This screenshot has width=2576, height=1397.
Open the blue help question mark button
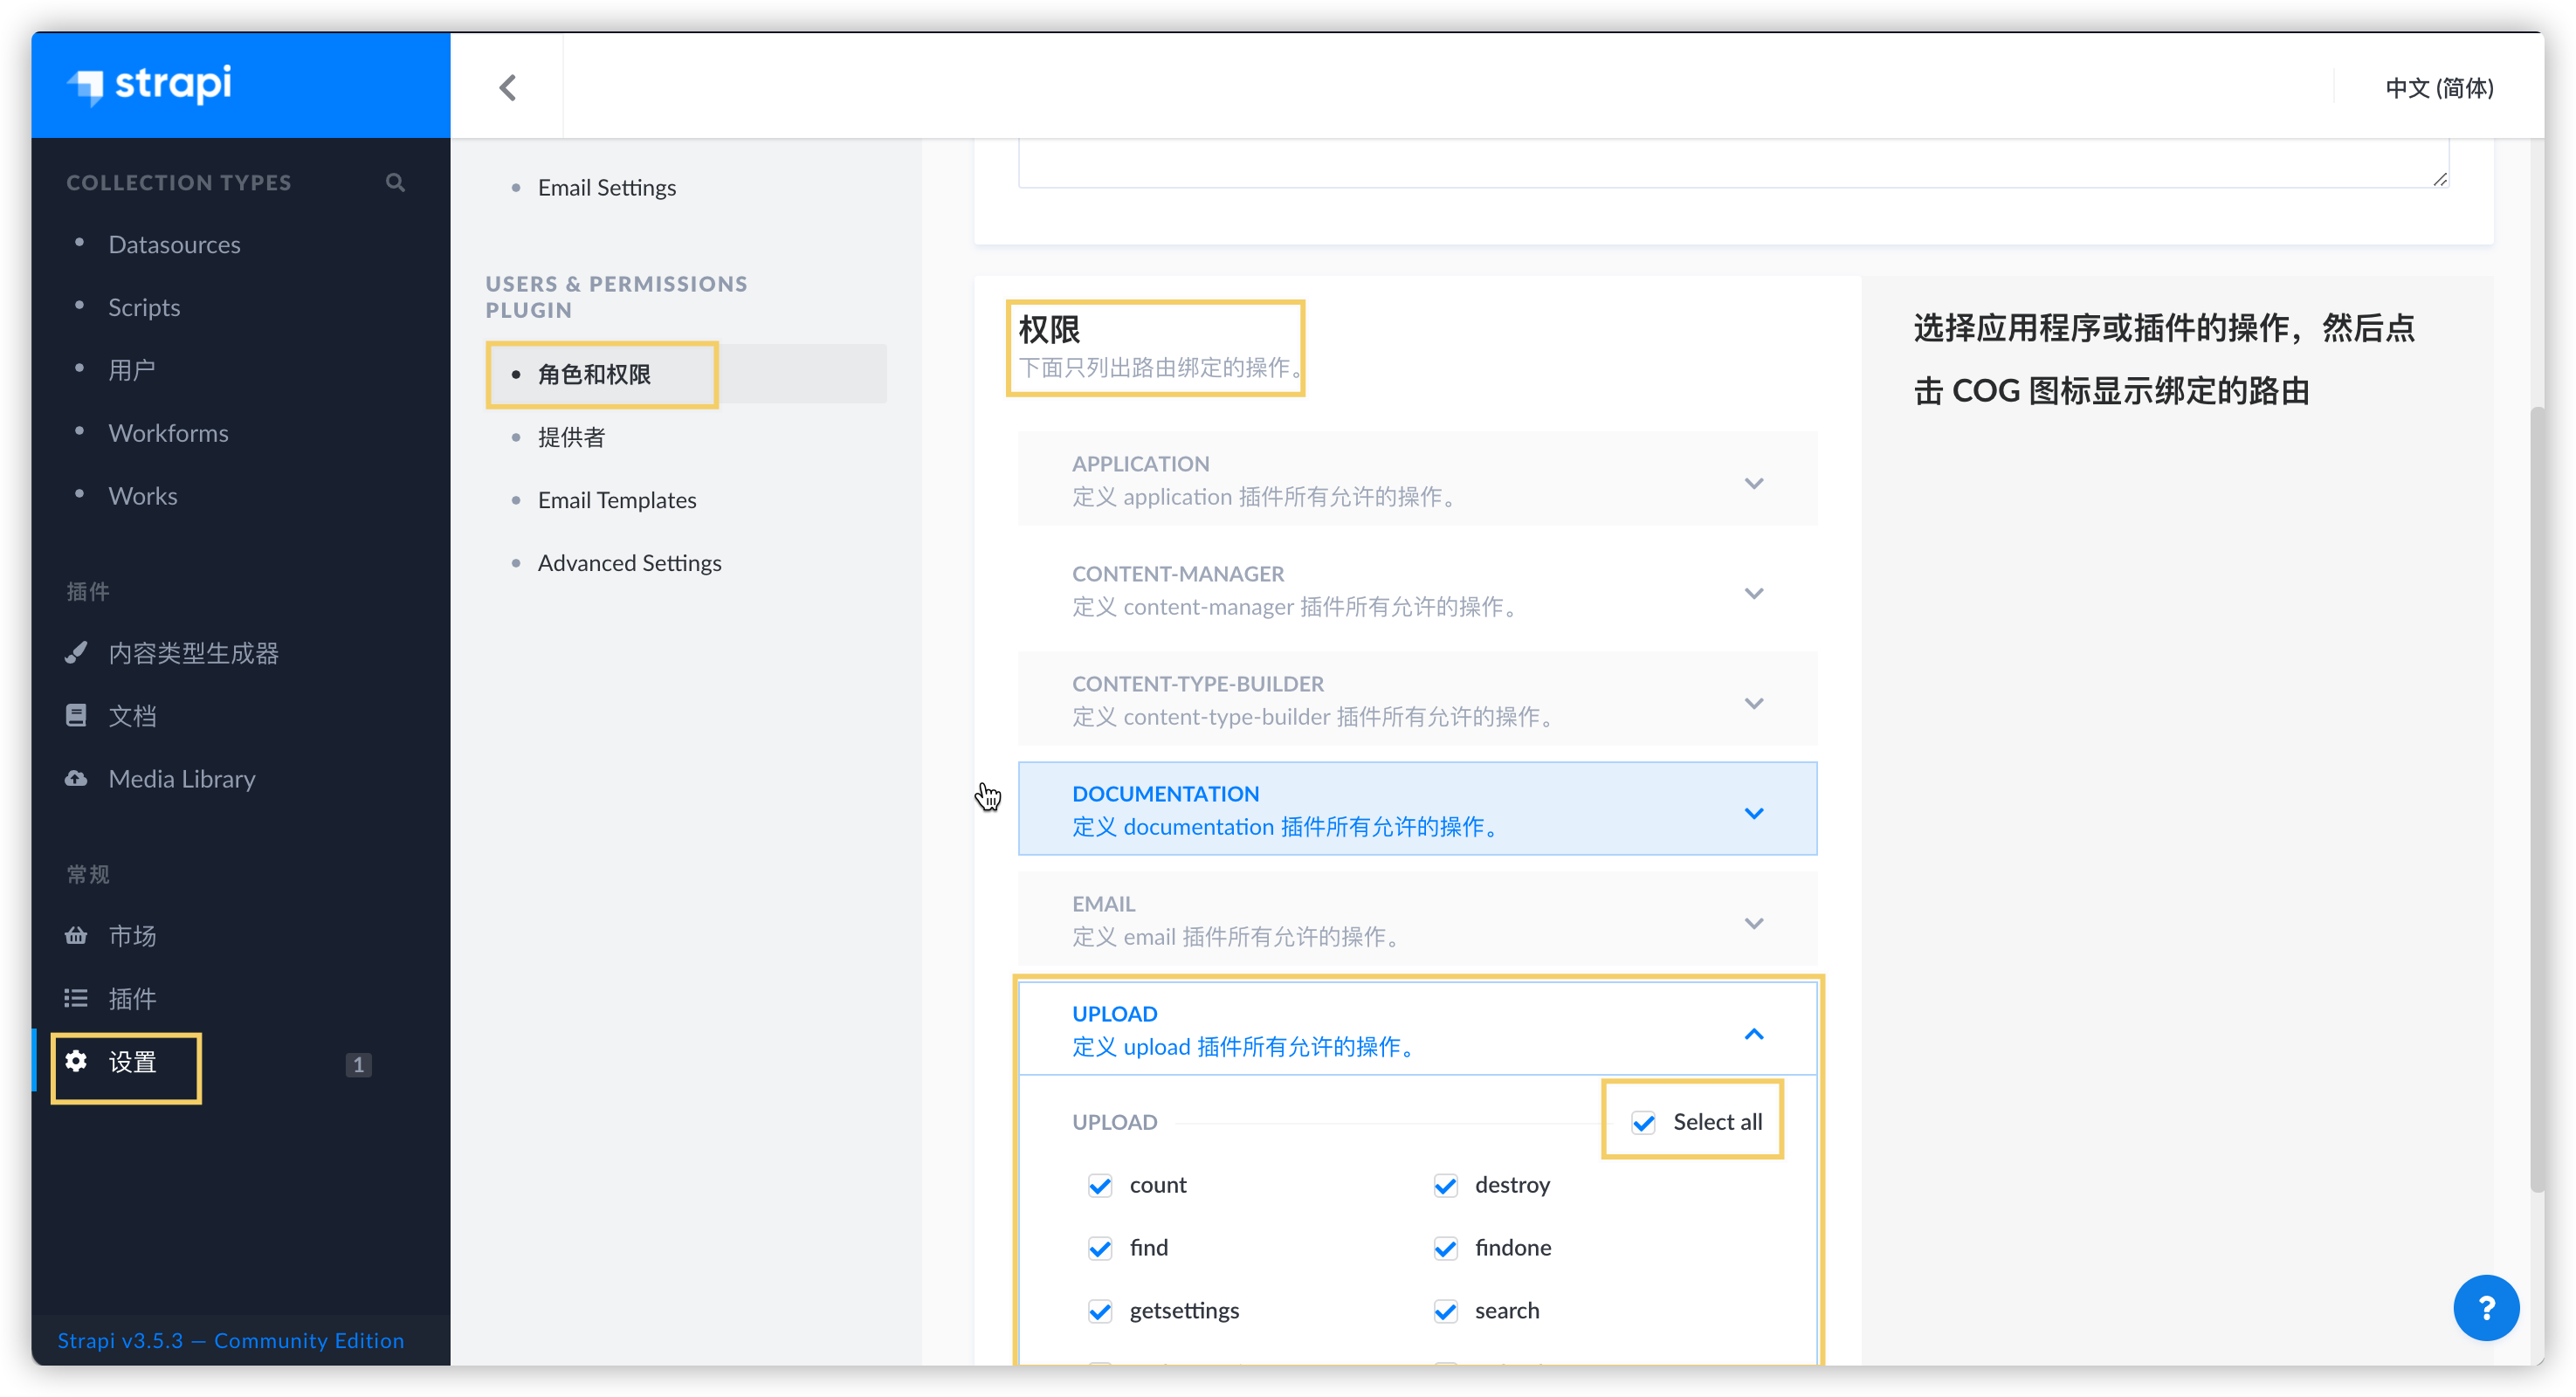pos(2485,1307)
